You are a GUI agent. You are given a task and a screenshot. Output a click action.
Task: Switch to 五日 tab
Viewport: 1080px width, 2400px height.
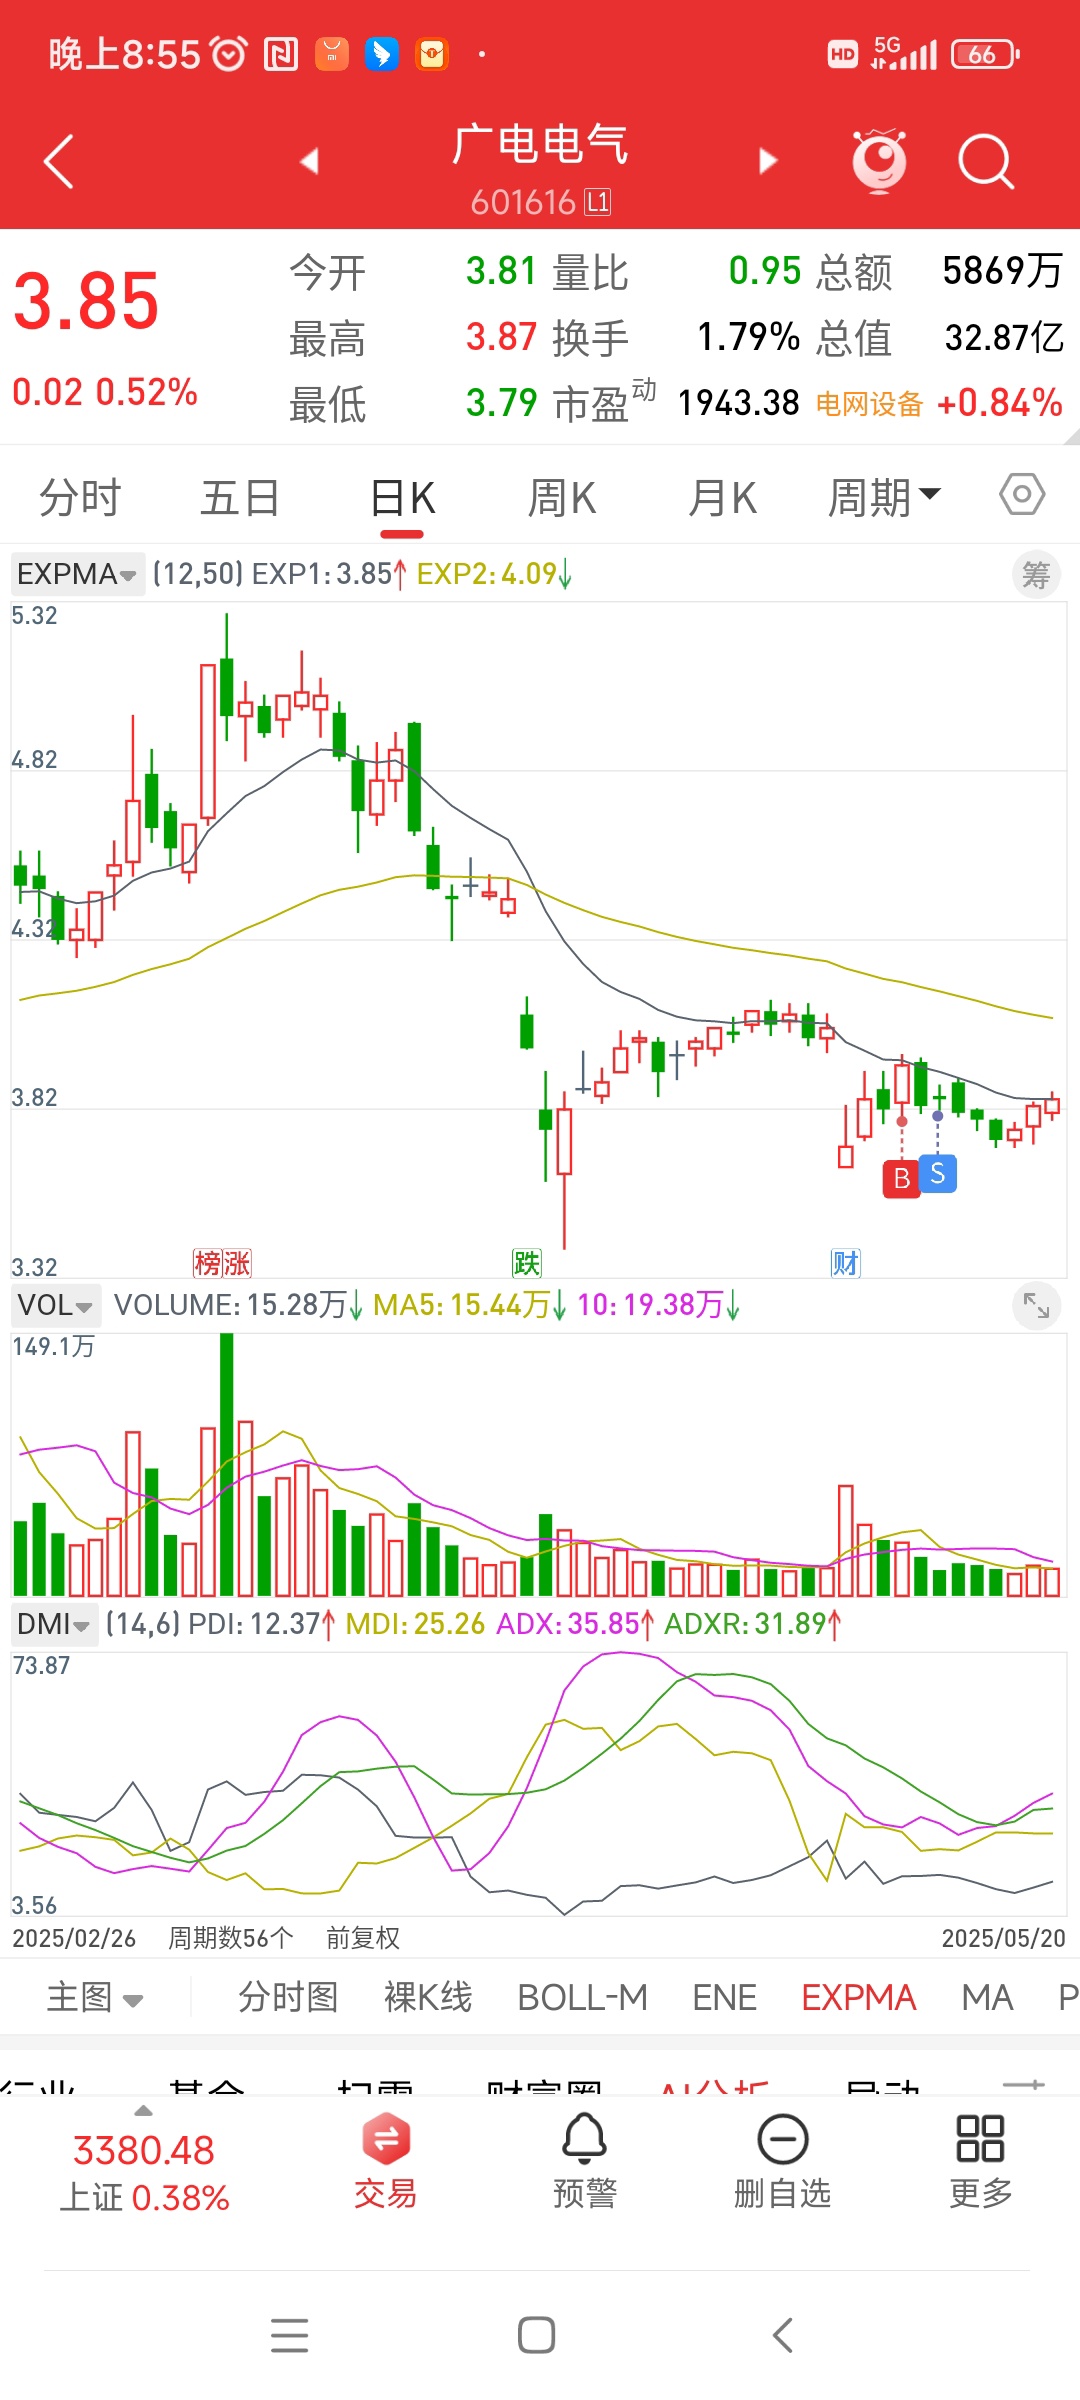(x=240, y=497)
